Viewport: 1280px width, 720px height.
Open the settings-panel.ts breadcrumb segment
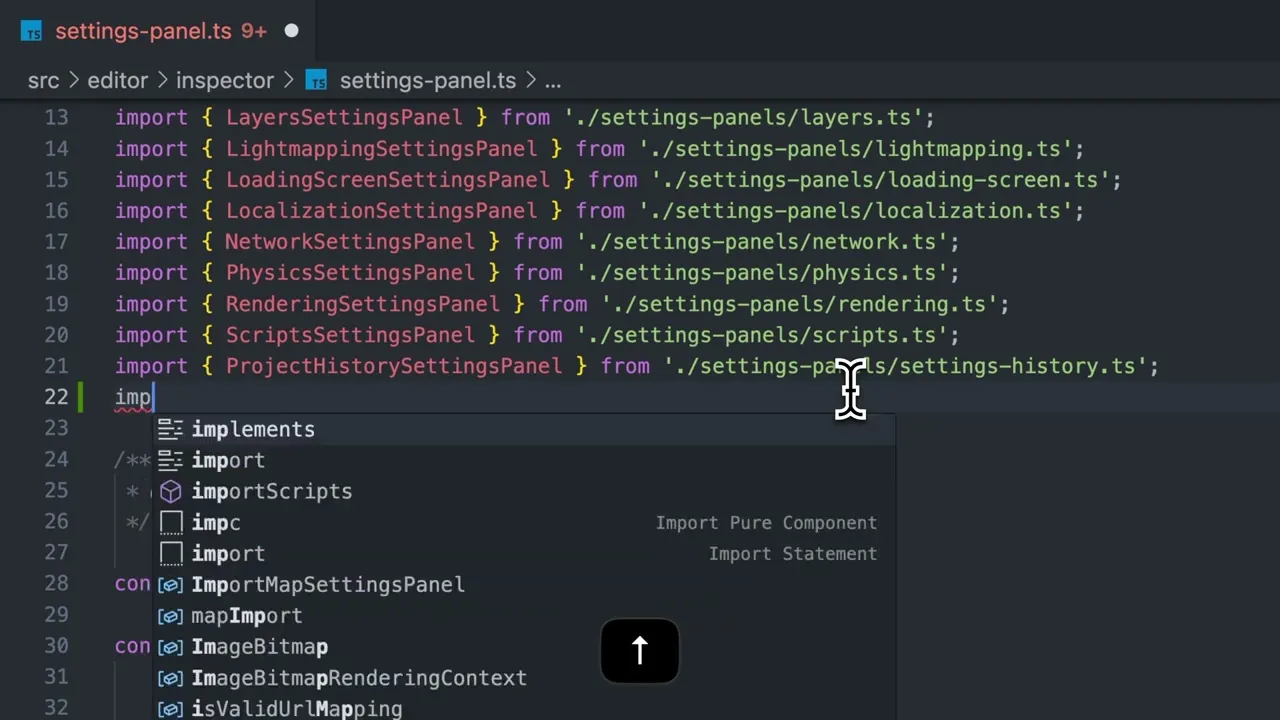coord(428,81)
